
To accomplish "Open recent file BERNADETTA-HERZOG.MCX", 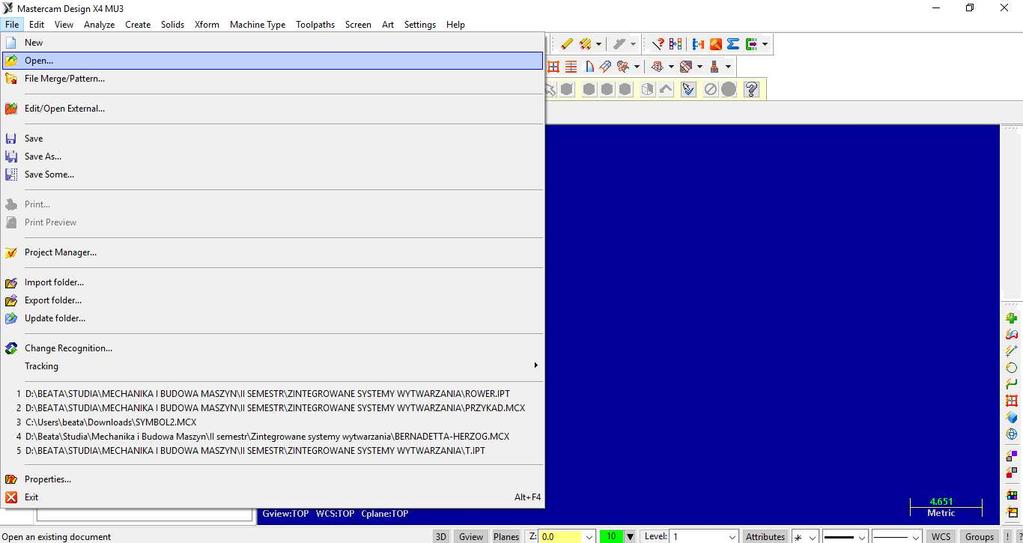I will click(273, 437).
